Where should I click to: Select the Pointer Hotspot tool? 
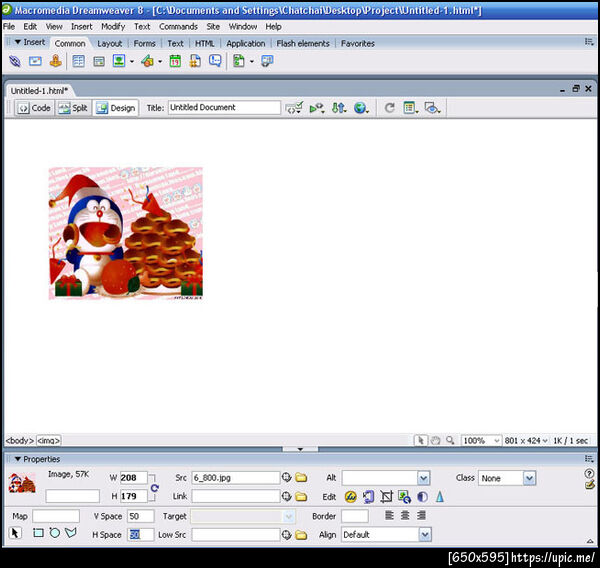(x=15, y=533)
